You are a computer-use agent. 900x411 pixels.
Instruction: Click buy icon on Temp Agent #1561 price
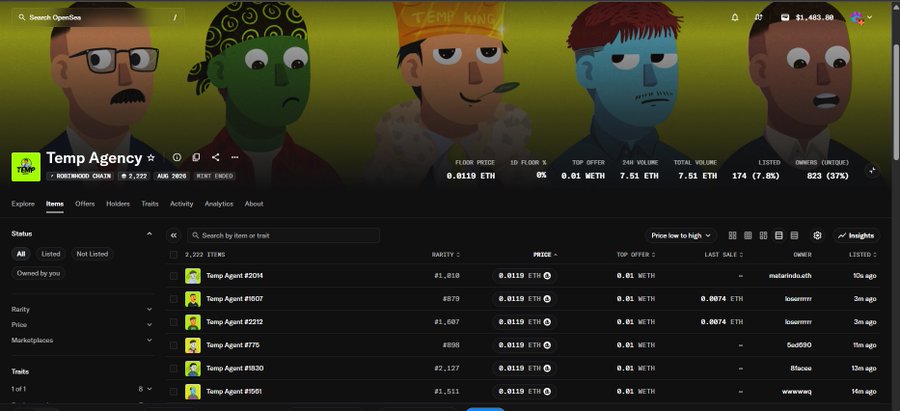(547, 391)
